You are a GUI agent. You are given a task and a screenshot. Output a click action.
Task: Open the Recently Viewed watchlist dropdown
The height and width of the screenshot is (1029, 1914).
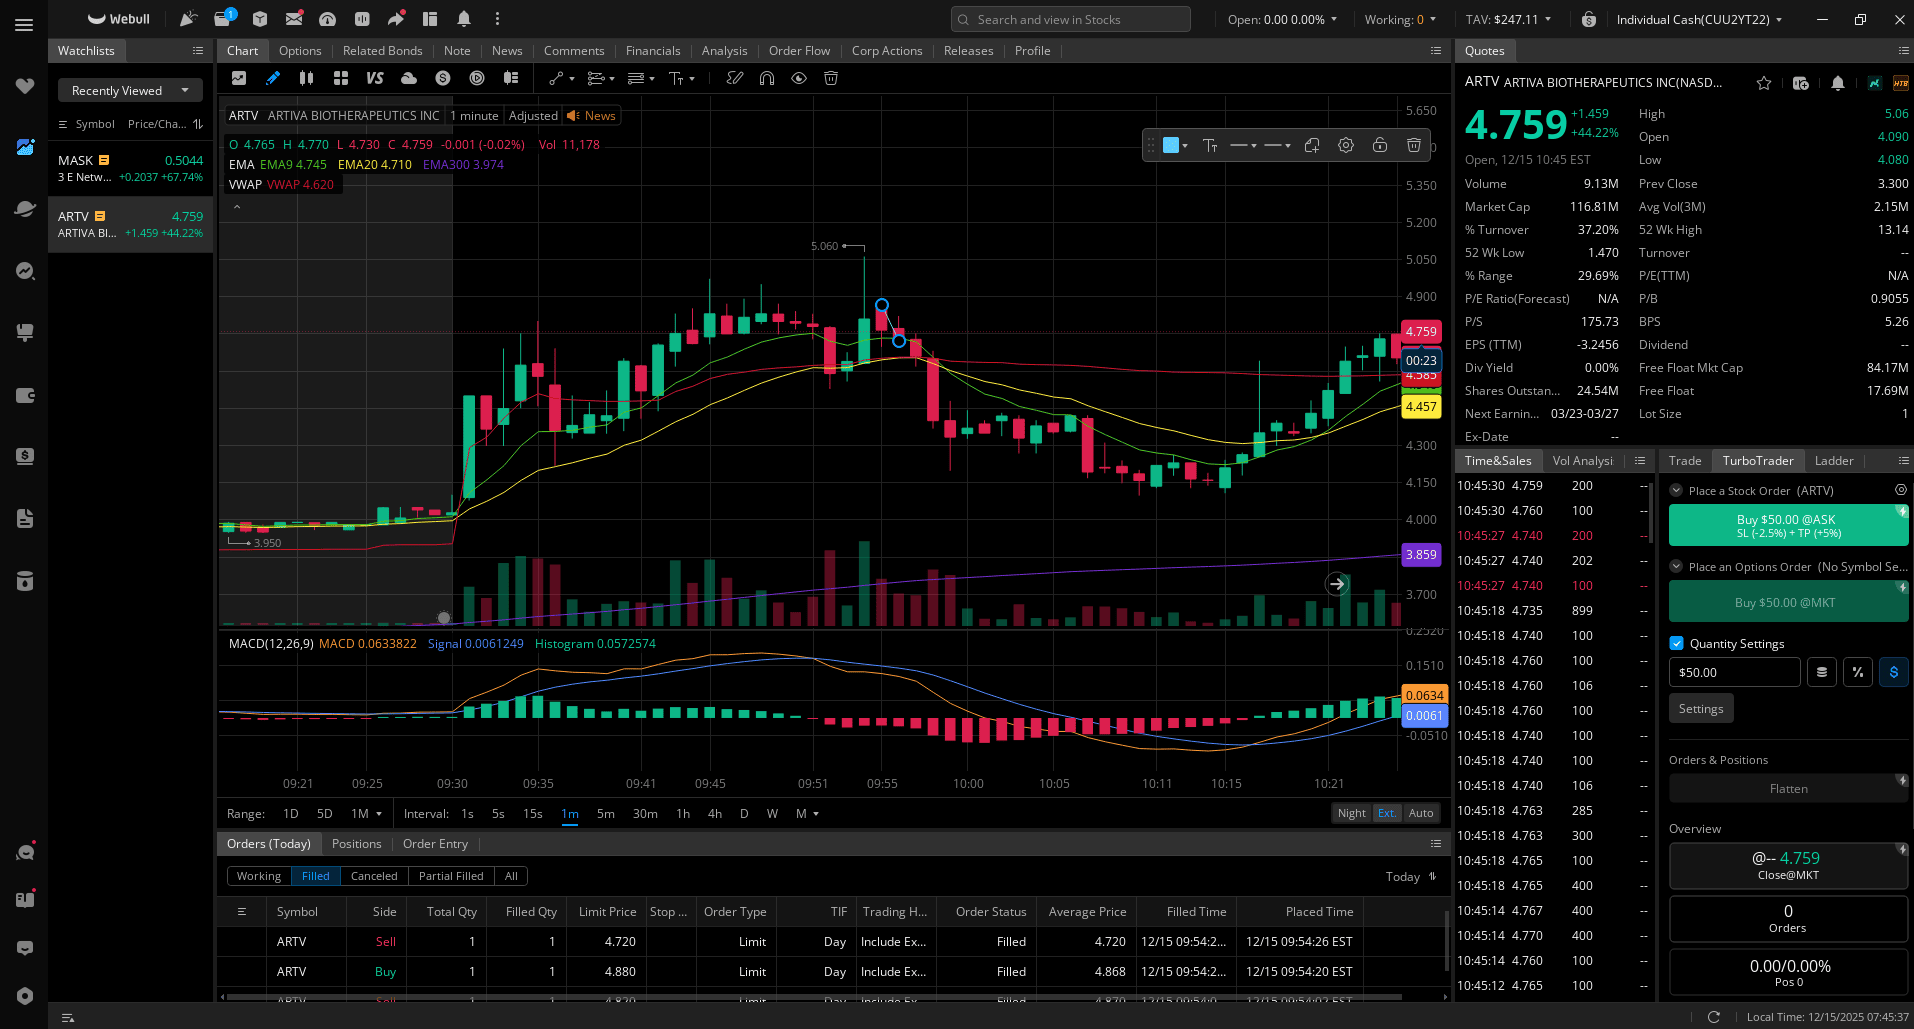click(130, 90)
